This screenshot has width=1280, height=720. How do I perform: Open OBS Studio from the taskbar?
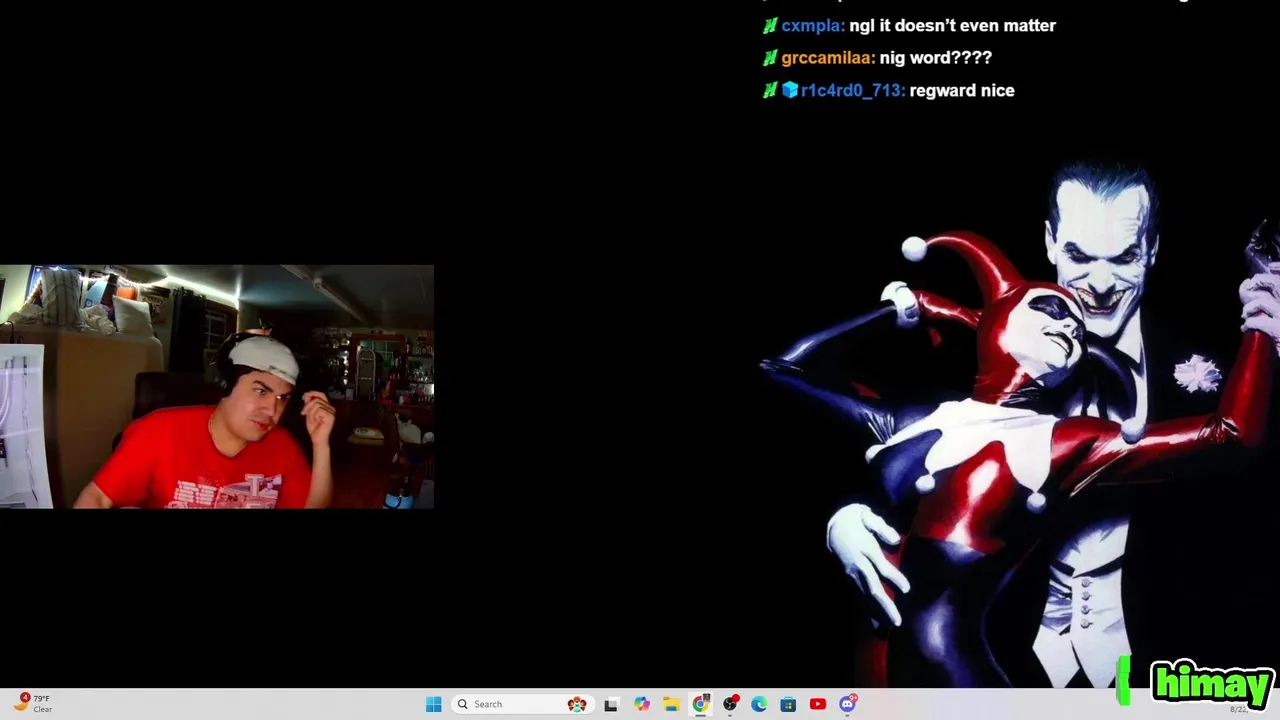pos(730,704)
